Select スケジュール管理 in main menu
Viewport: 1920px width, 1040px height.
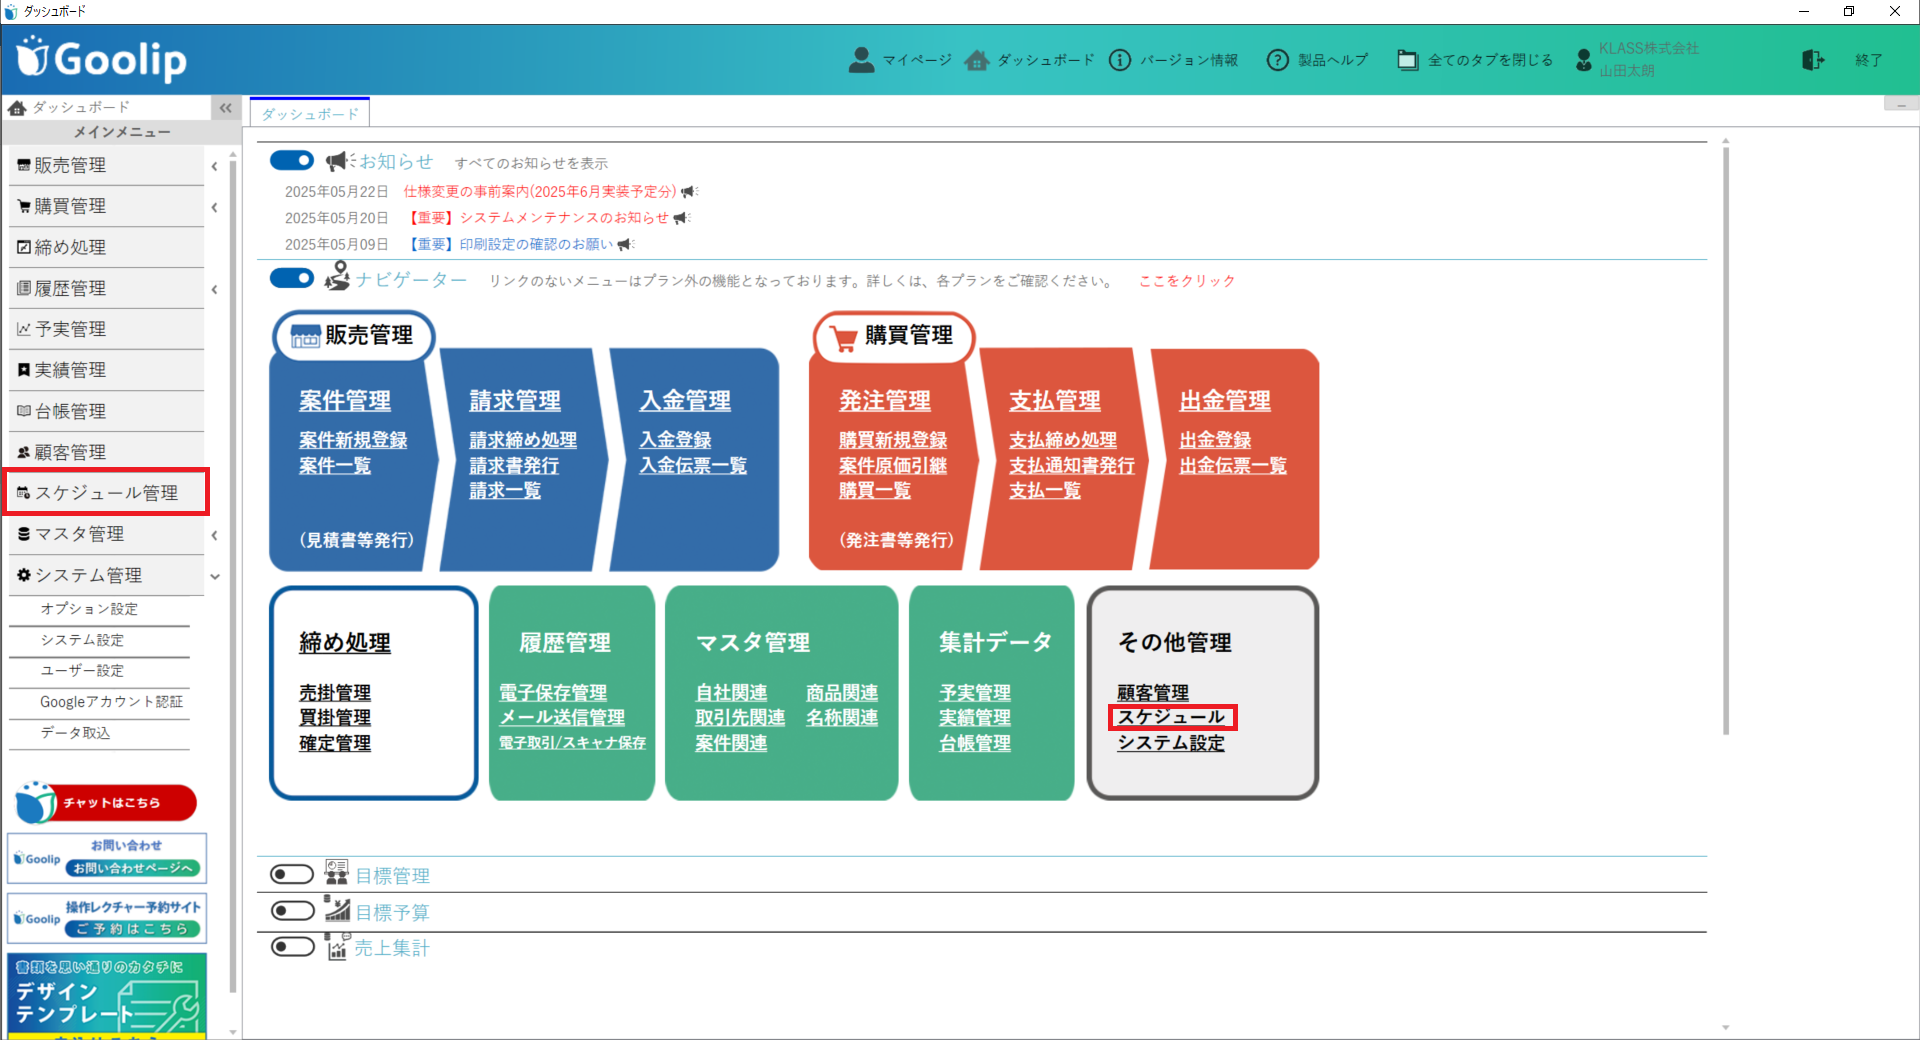pos(106,492)
